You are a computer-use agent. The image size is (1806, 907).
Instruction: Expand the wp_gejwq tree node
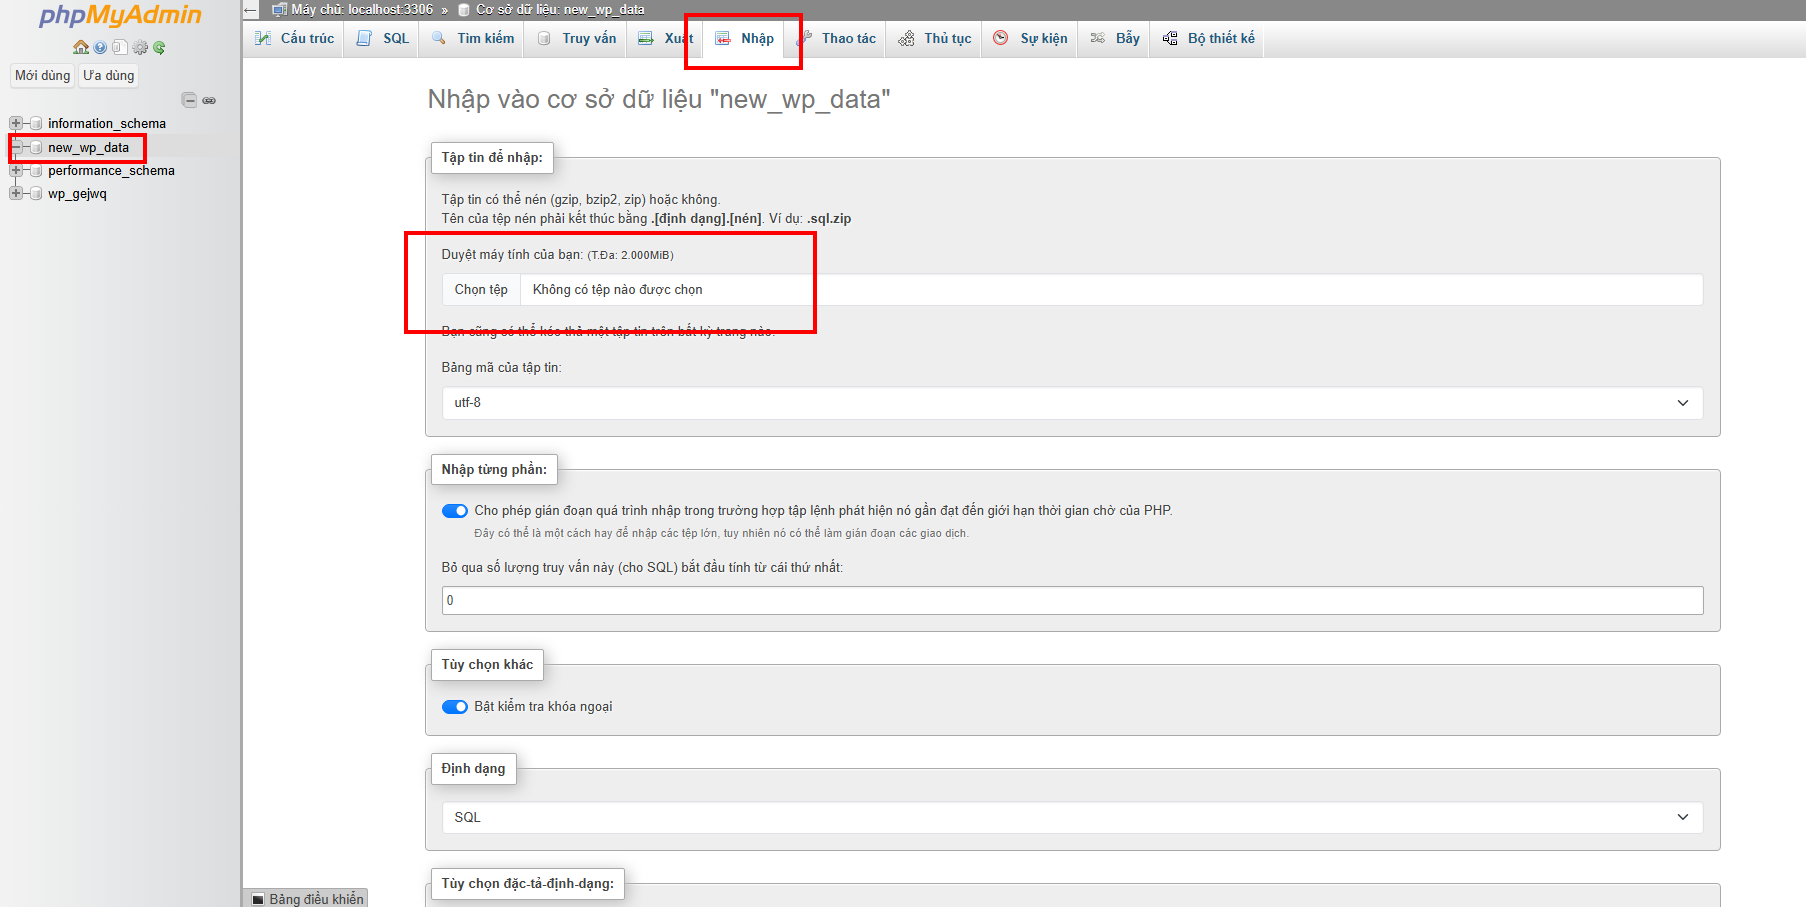16,193
